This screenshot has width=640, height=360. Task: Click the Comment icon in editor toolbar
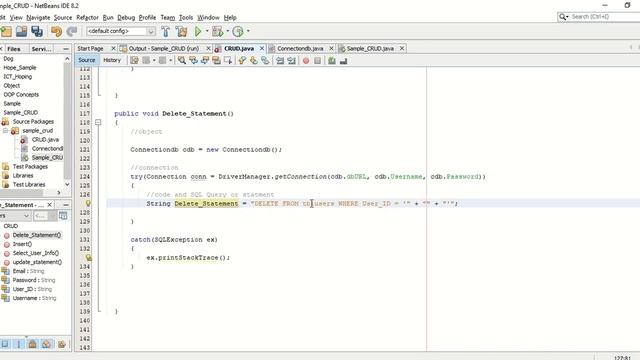pyautogui.click(x=332, y=60)
